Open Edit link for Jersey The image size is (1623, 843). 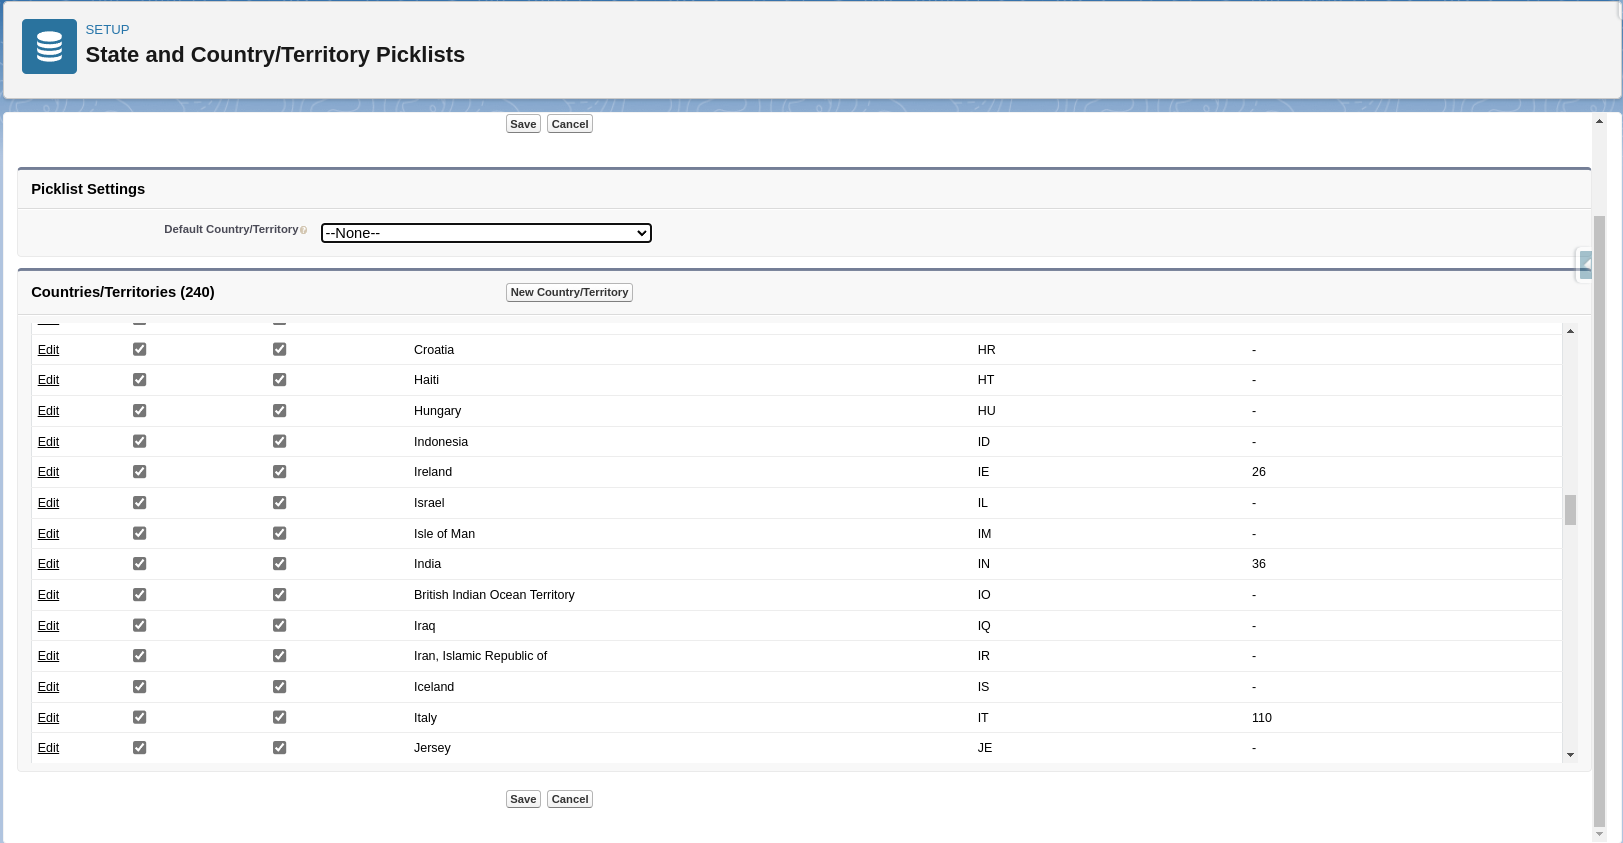point(48,748)
